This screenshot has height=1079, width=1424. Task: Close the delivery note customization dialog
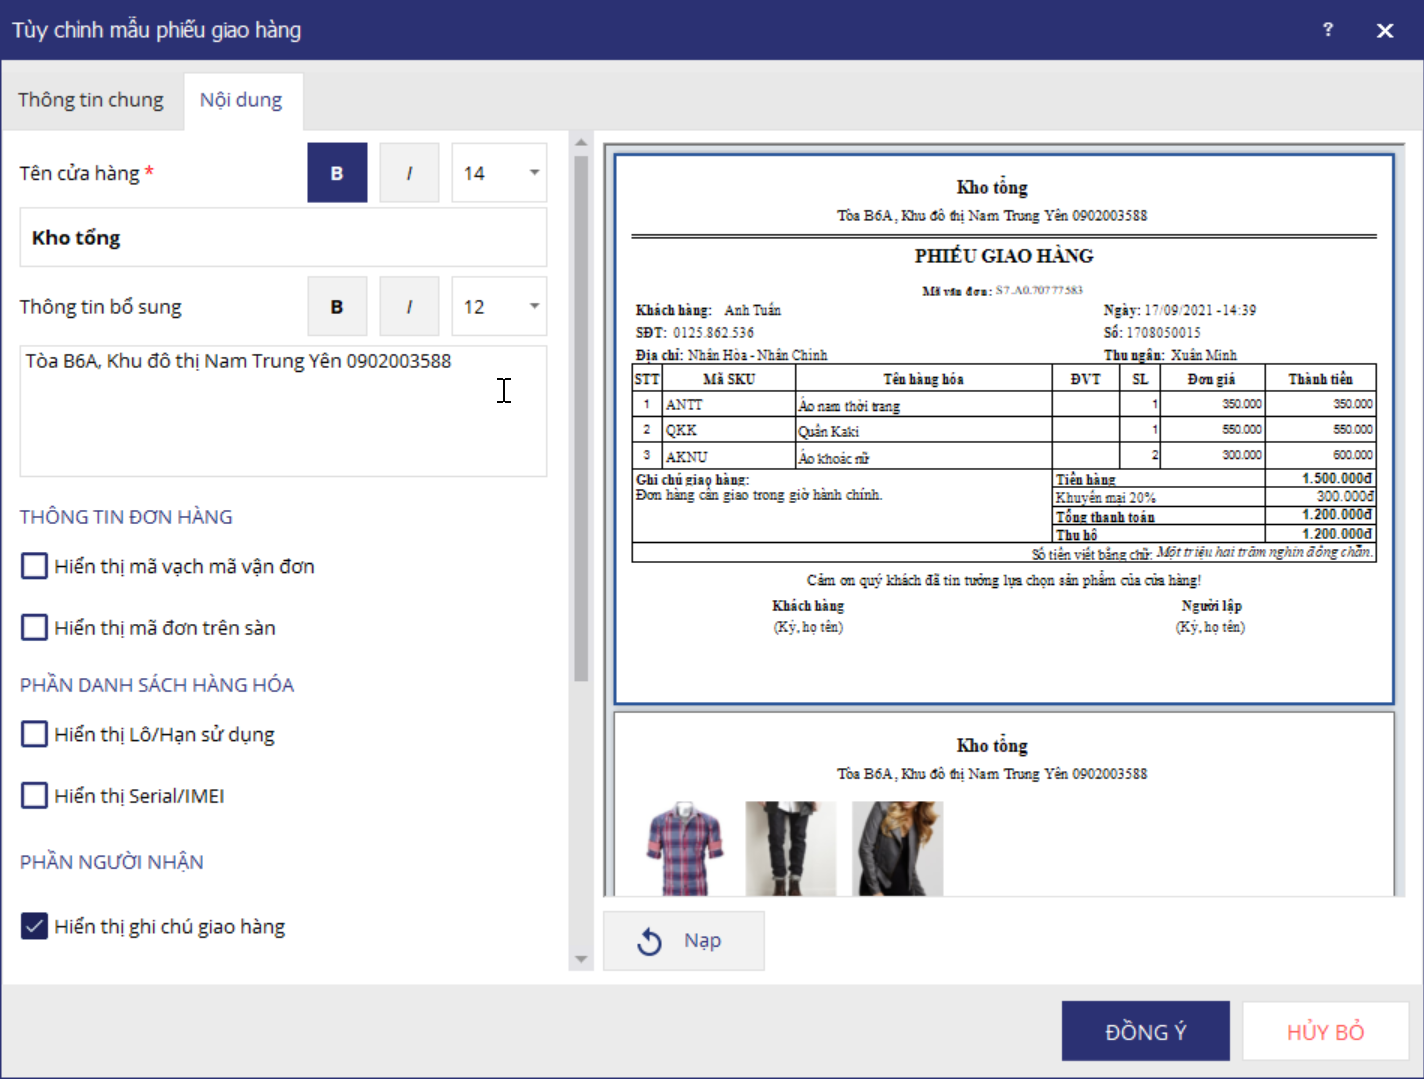tap(1385, 31)
